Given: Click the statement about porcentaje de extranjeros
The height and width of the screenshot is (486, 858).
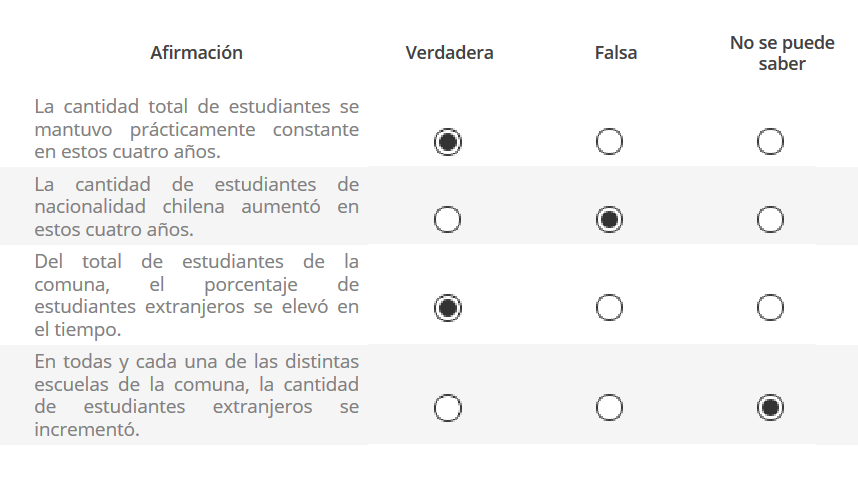Looking at the screenshot, I should [x=196, y=295].
